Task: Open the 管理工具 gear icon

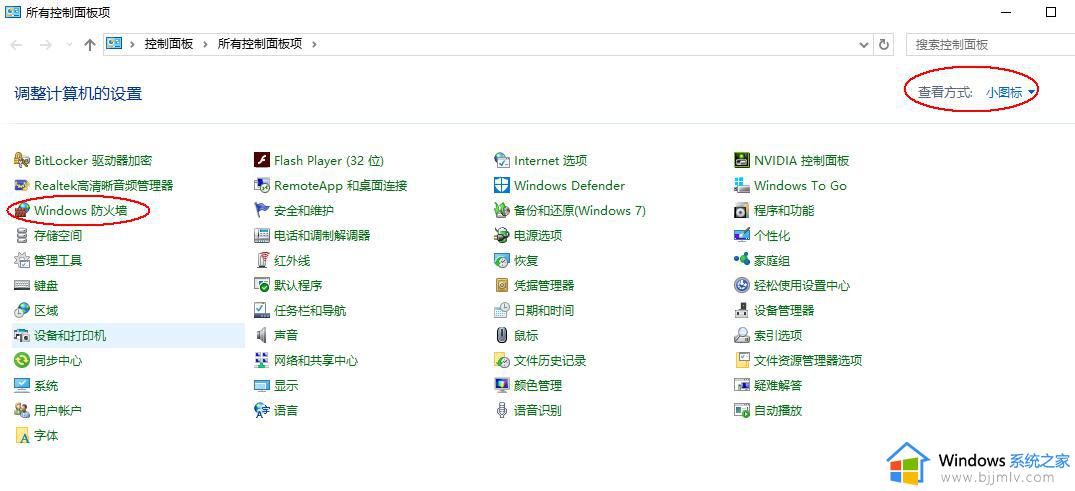Action: [22, 261]
